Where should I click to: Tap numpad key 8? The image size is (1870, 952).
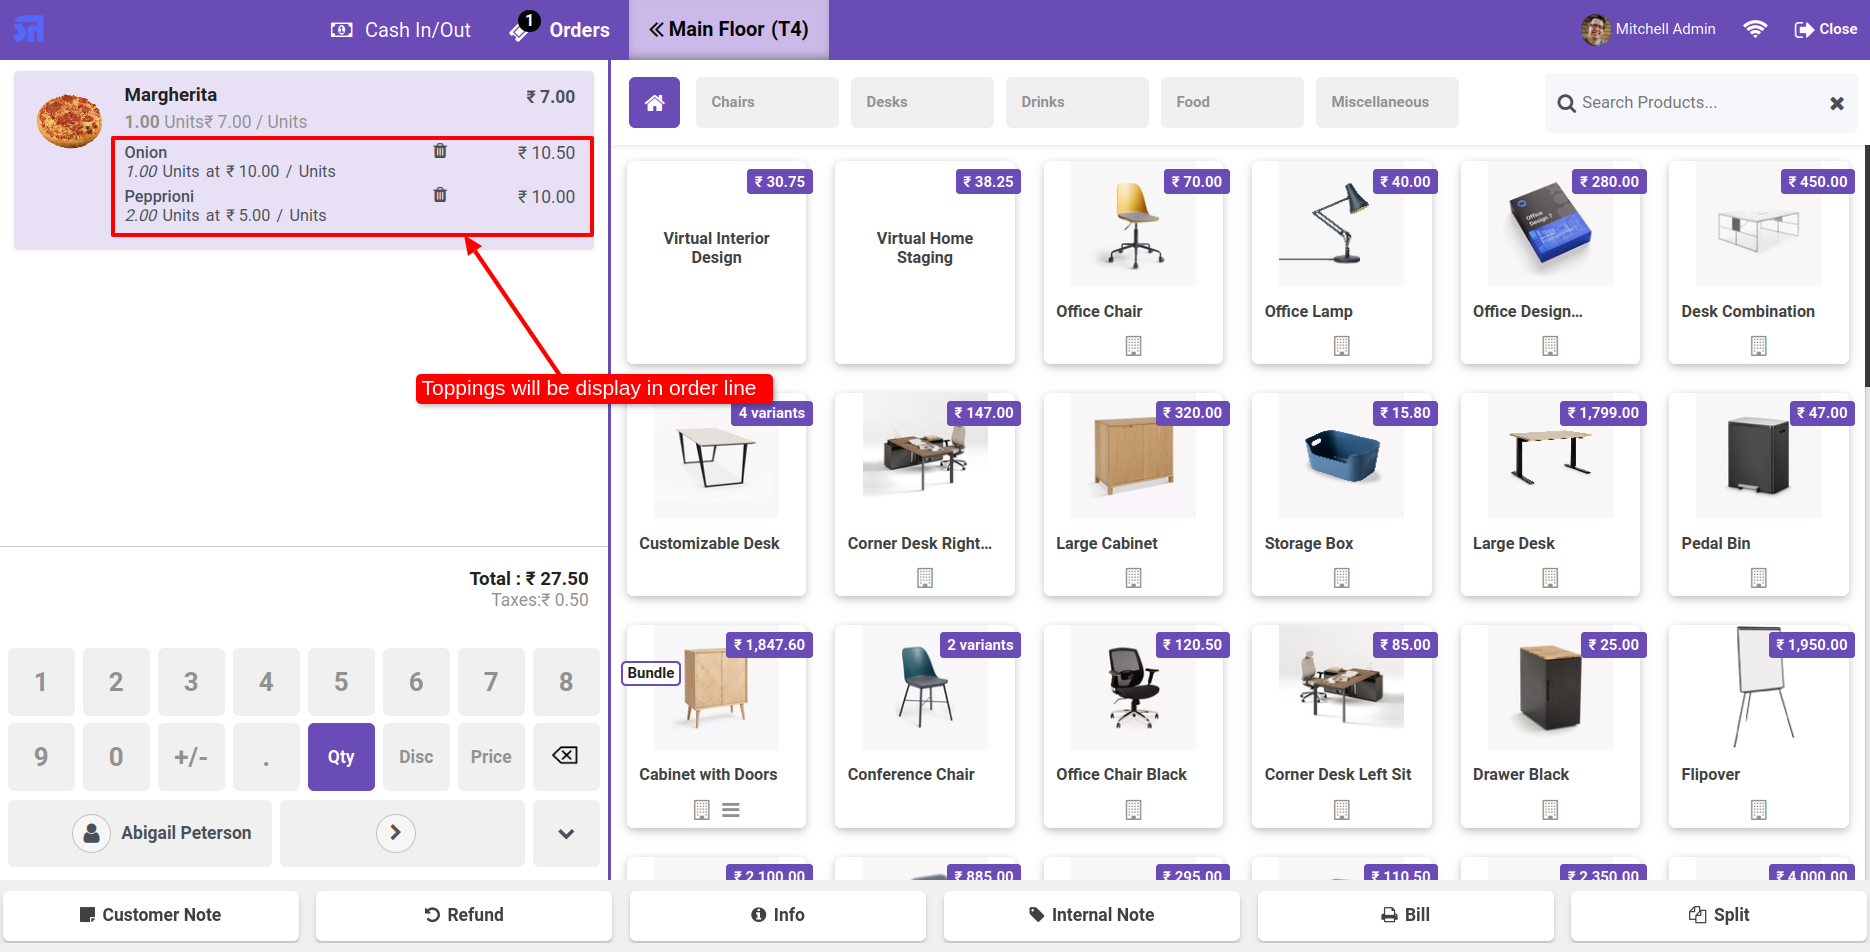coord(566,682)
